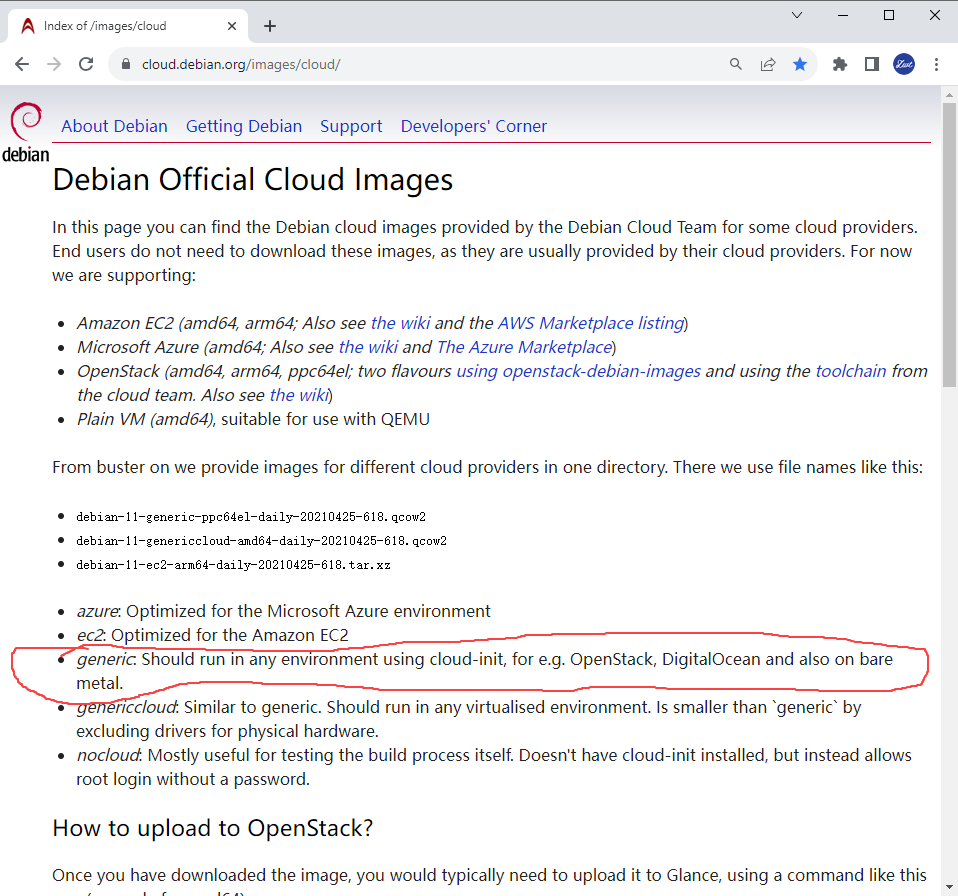Screen dimensions: 958x896
Task: Click the scrollbar up arrow
Action: (x=949, y=95)
